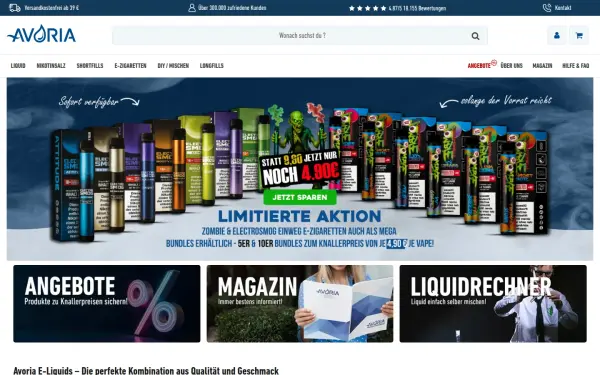
Task: Click 'Sofort verfügbar' text on banner
Action: 88,102
